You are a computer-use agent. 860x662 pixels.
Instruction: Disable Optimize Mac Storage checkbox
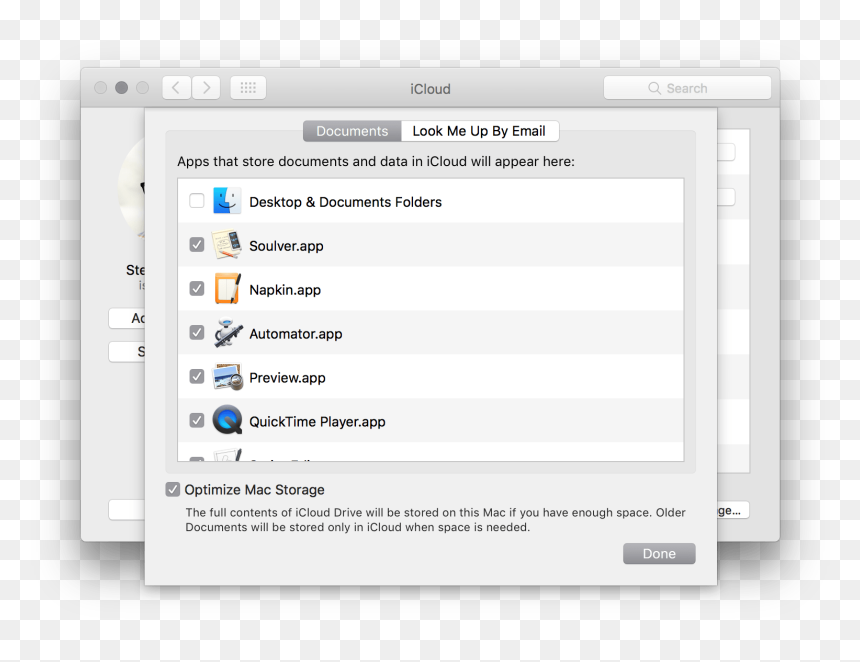click(x=173, y=489)
